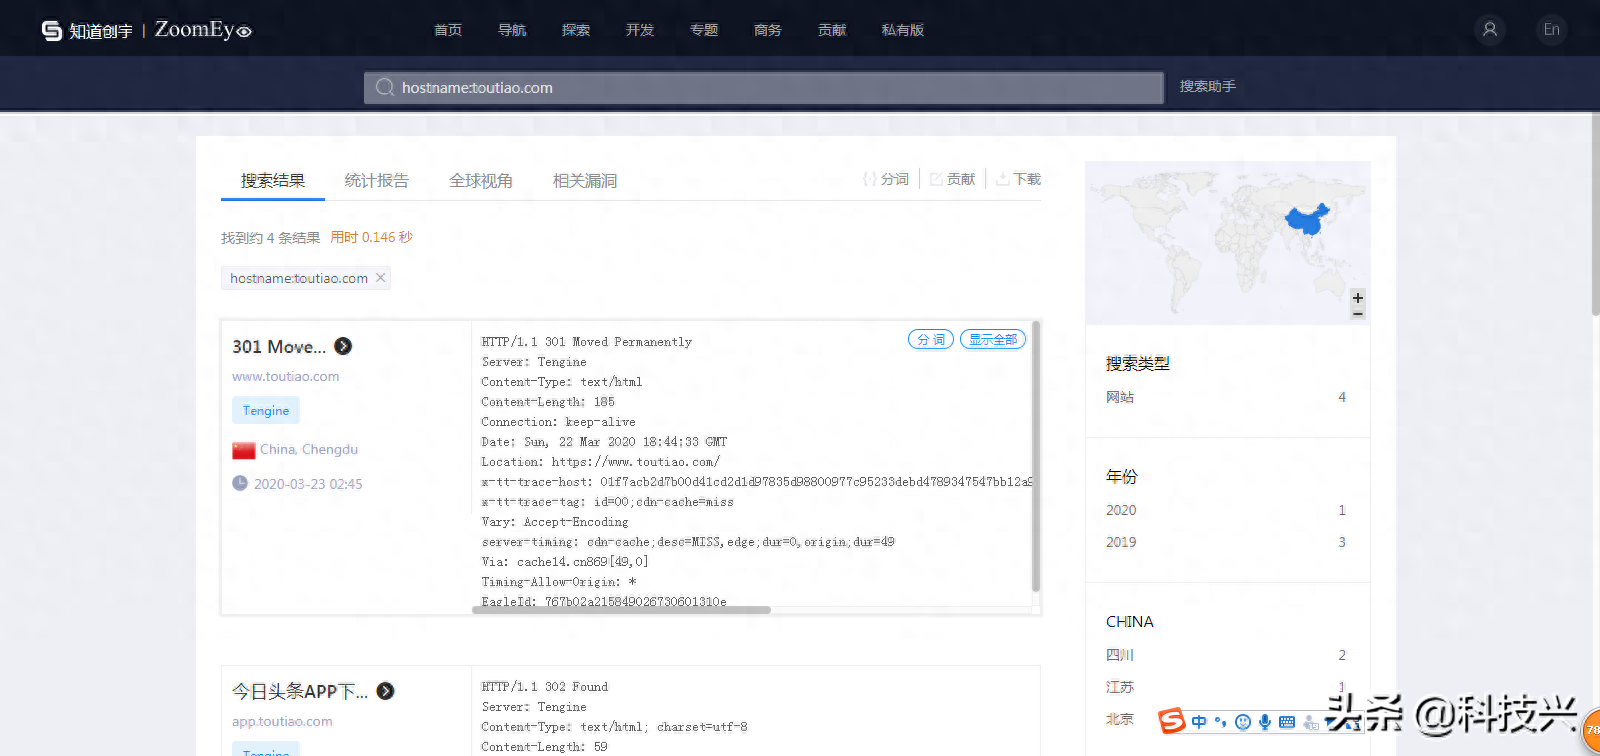The width and height of the screenshot is (1600, 756).
Task: Open the 今日头条APP下... result title
Action: [x=300, y=691]
